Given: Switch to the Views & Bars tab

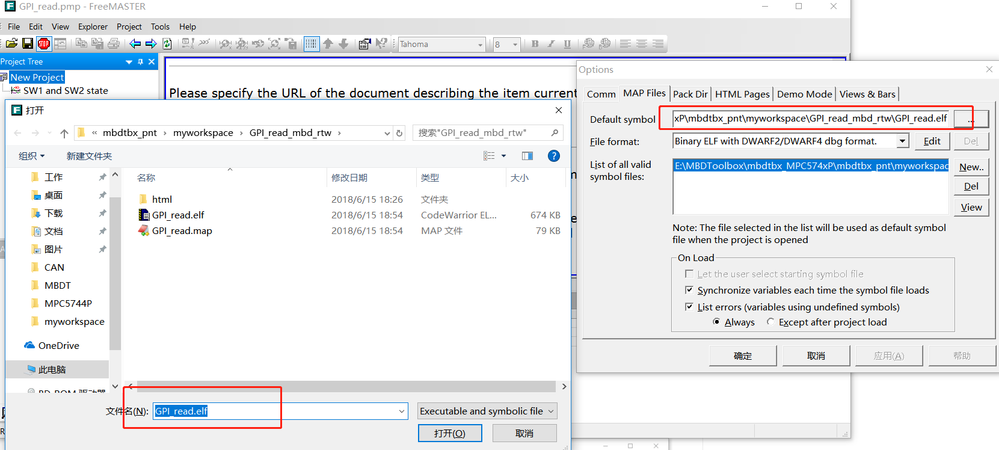Looking at the screenshot, I should (867, 94).
